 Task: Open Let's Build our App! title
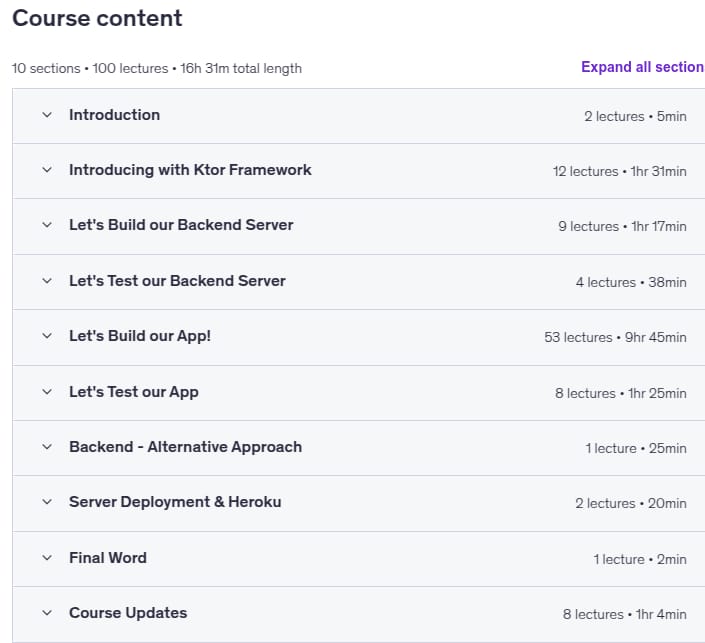140,336
